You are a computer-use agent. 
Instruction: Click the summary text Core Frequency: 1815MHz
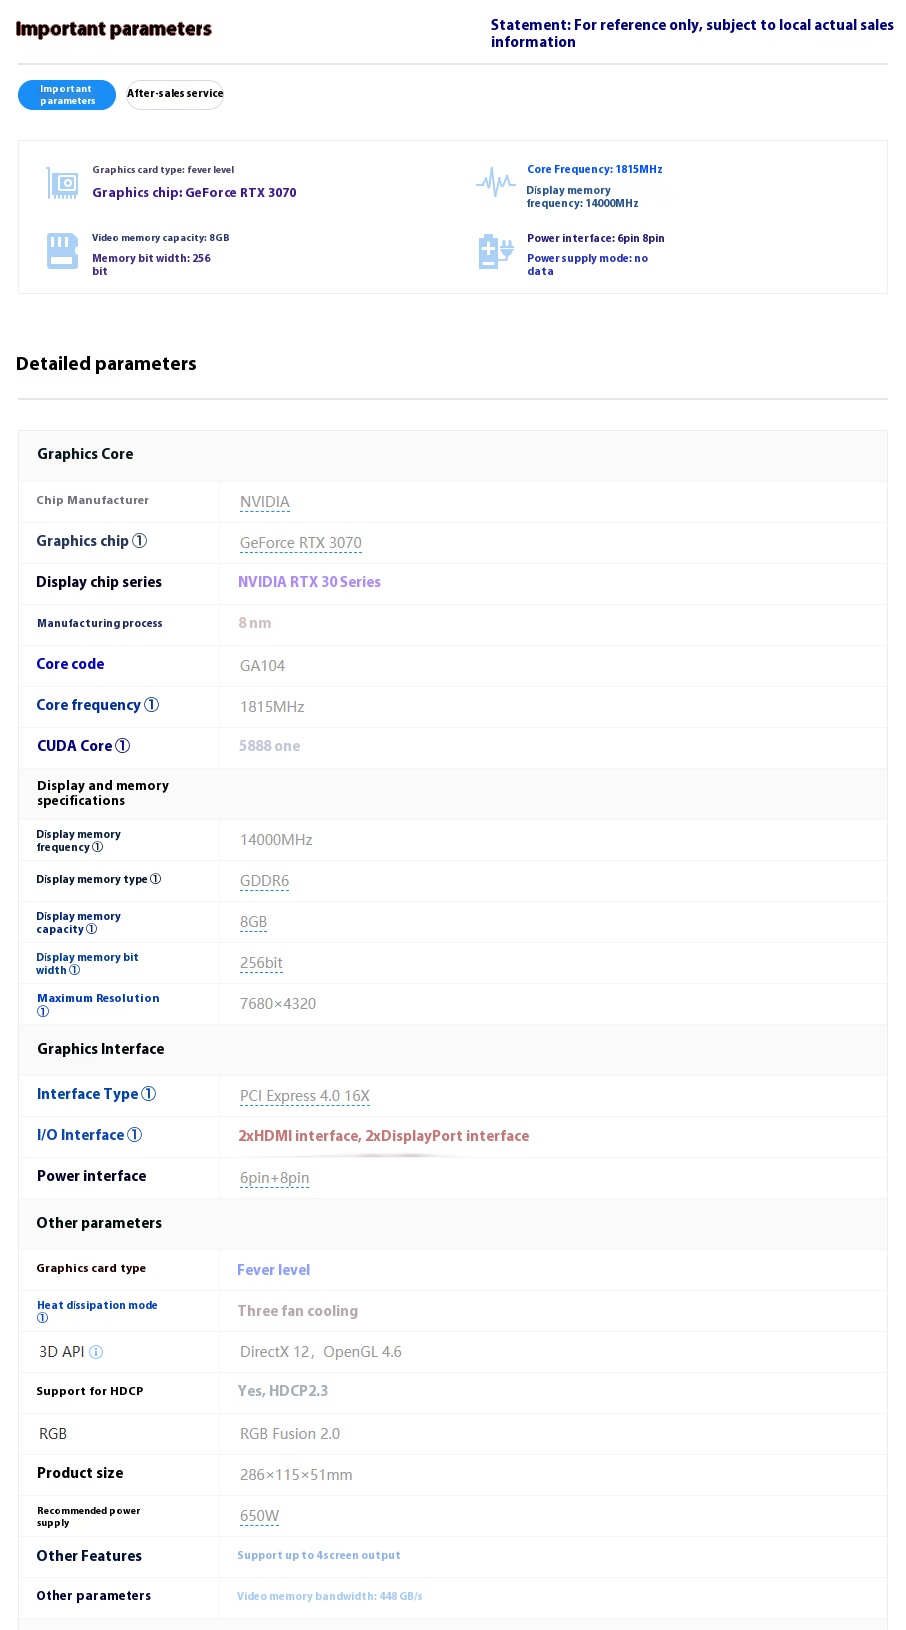pos(595,169)
